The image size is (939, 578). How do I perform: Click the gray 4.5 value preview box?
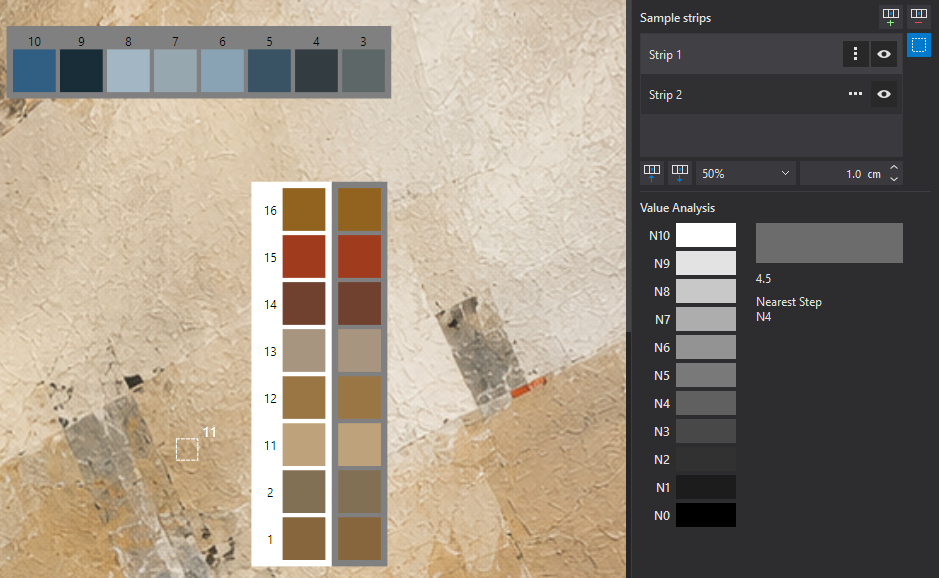click(x=829, y=243)
